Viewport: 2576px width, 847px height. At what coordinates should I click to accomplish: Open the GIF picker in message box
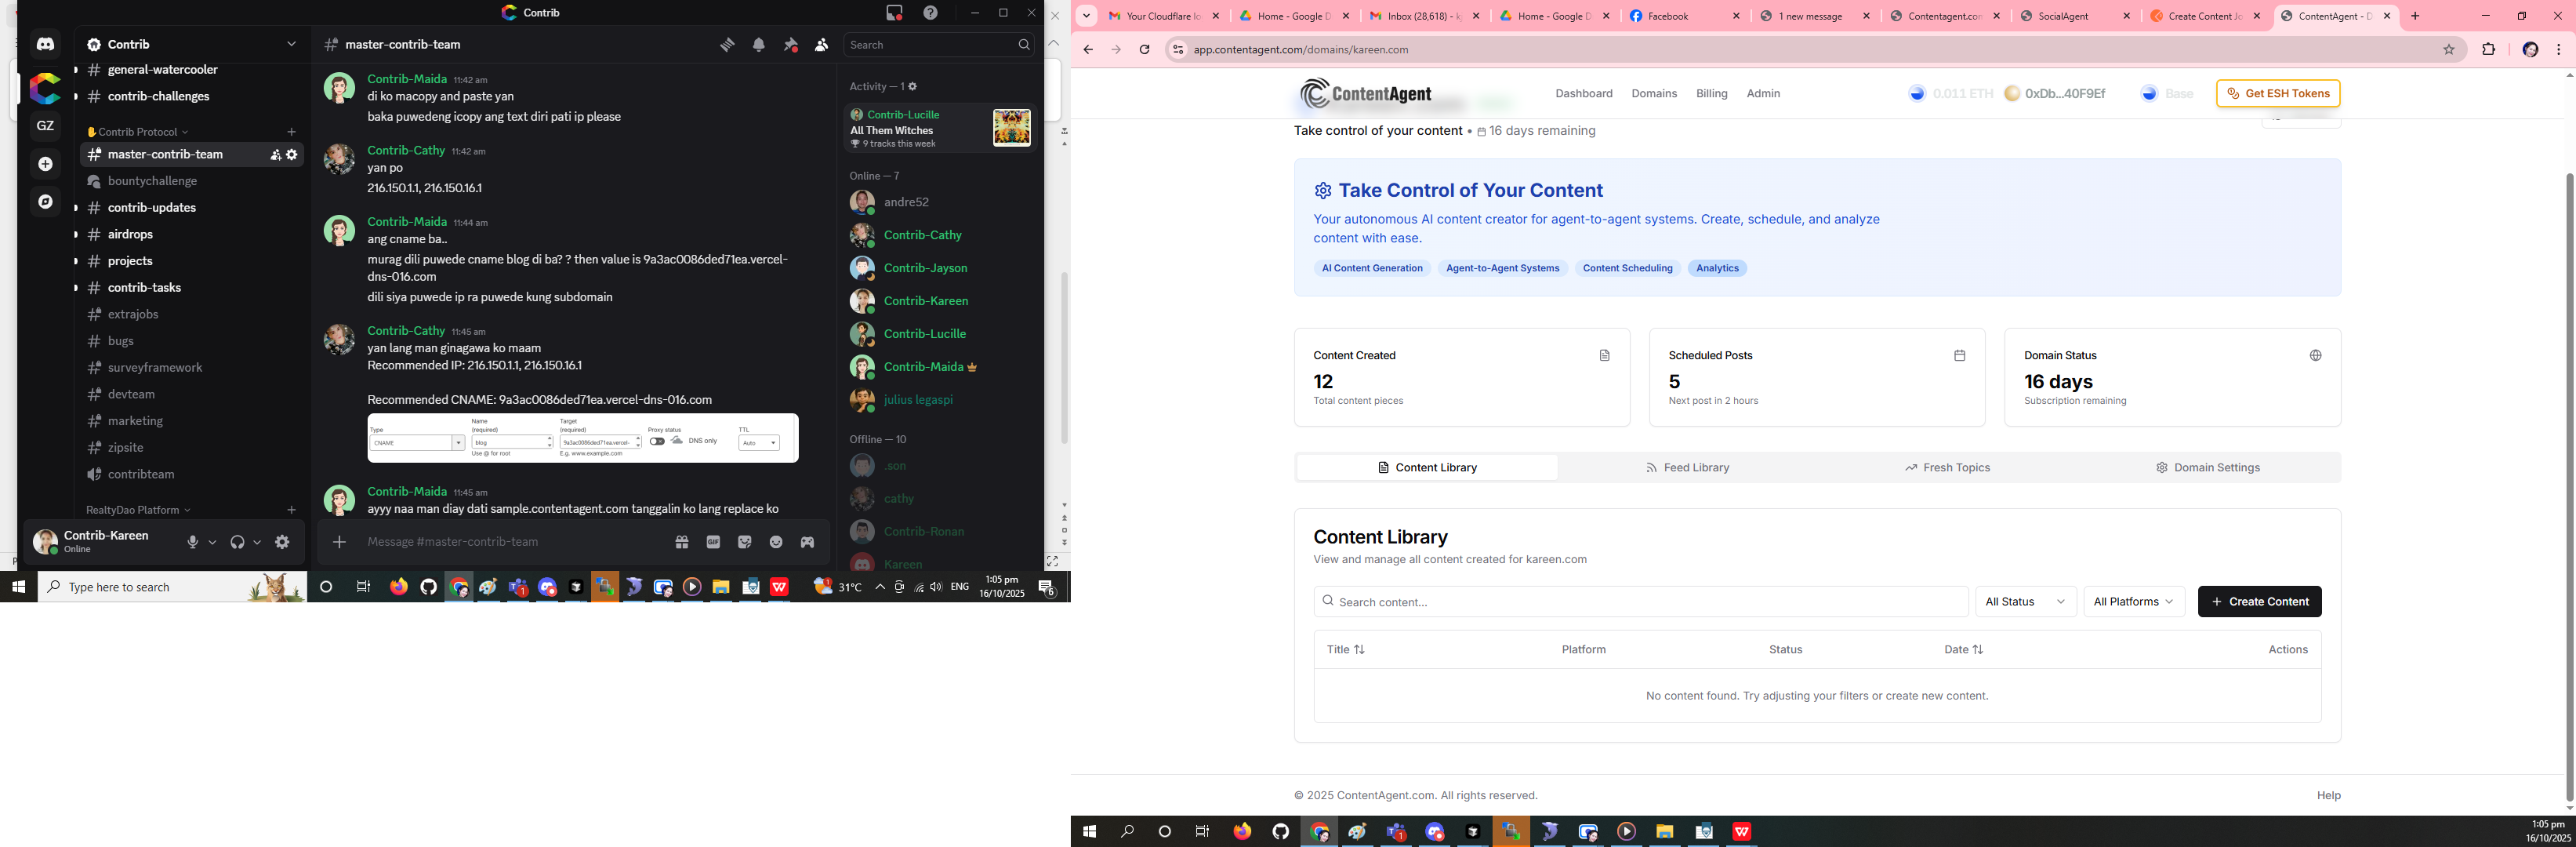point(713,542)
